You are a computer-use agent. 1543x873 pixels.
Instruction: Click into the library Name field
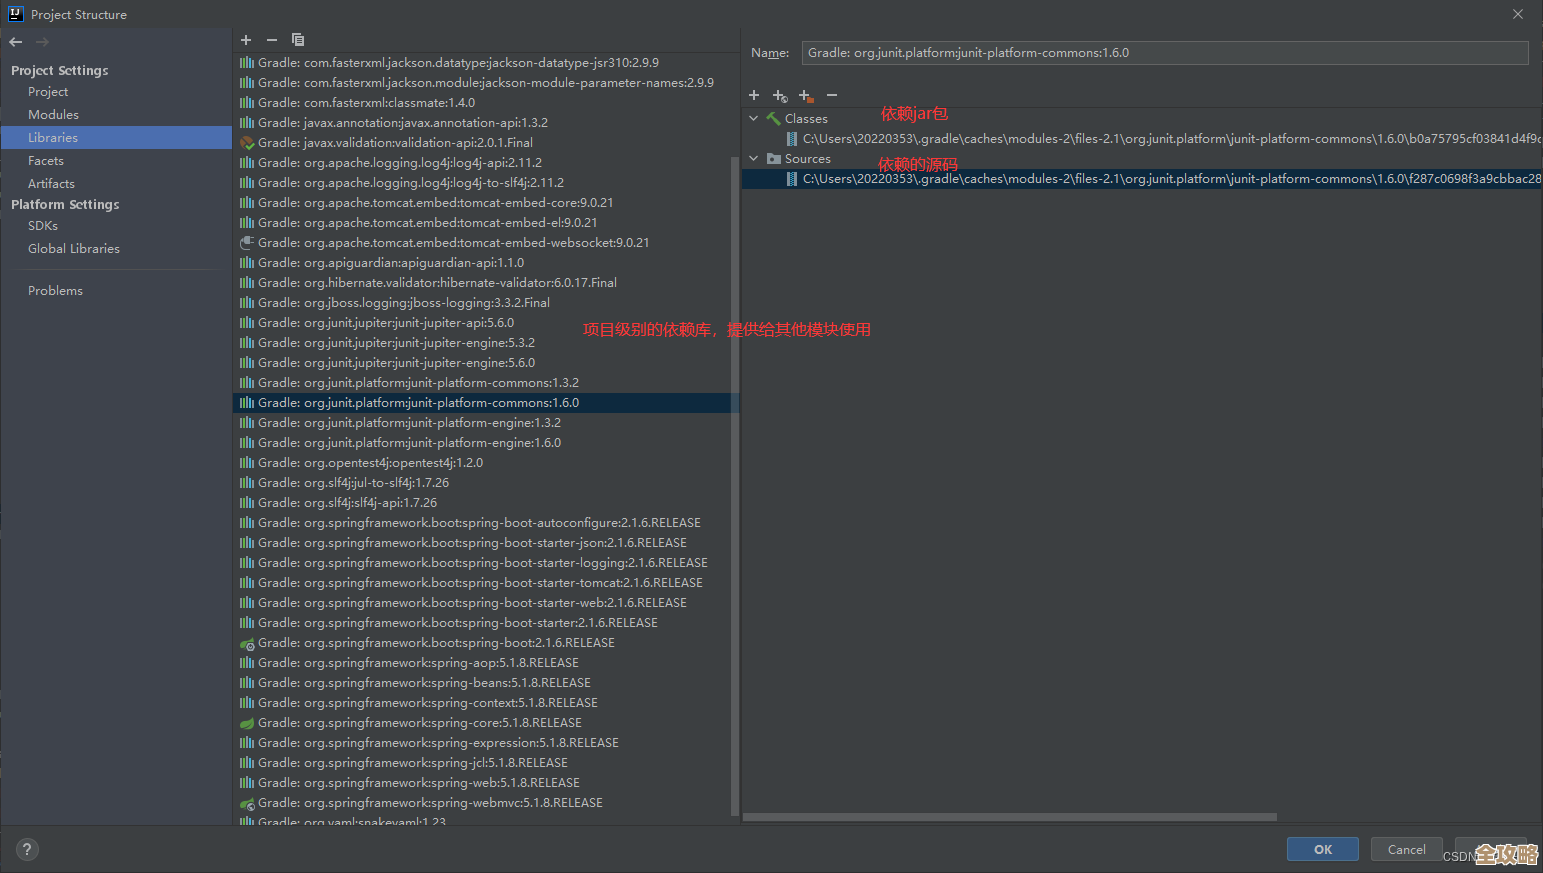coord(1164,53)
